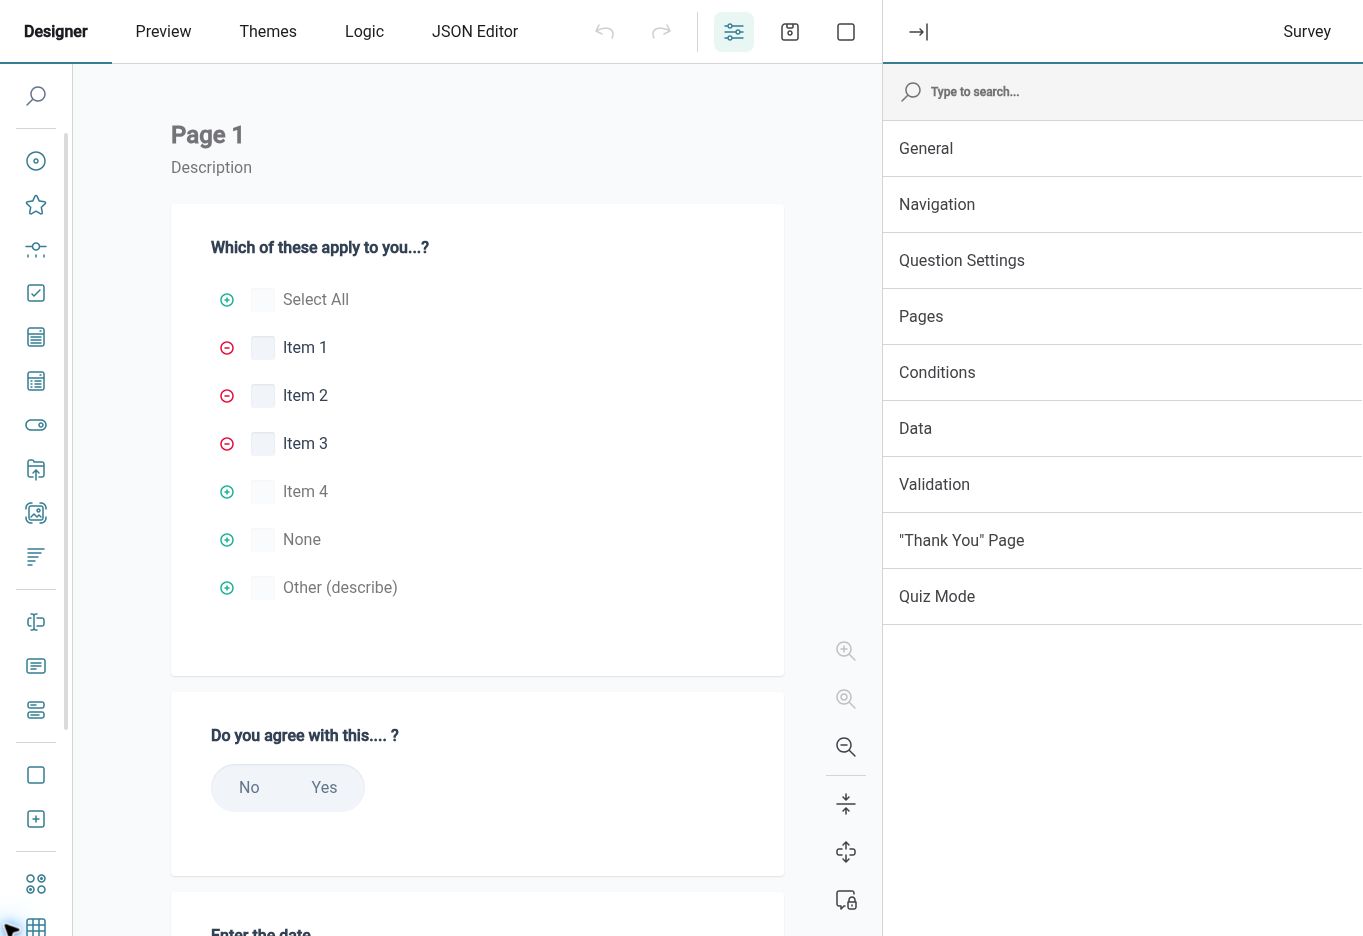1363x936 pixels.
Task: Add a Dynamic Panel from the toolbox
Action: tap(36, 819)
